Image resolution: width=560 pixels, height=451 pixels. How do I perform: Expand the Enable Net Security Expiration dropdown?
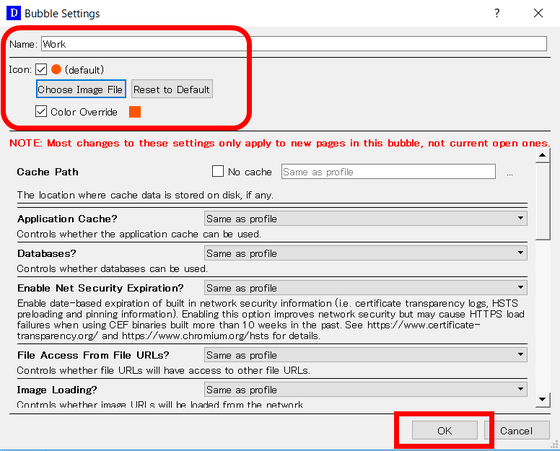tap(366, 287)
